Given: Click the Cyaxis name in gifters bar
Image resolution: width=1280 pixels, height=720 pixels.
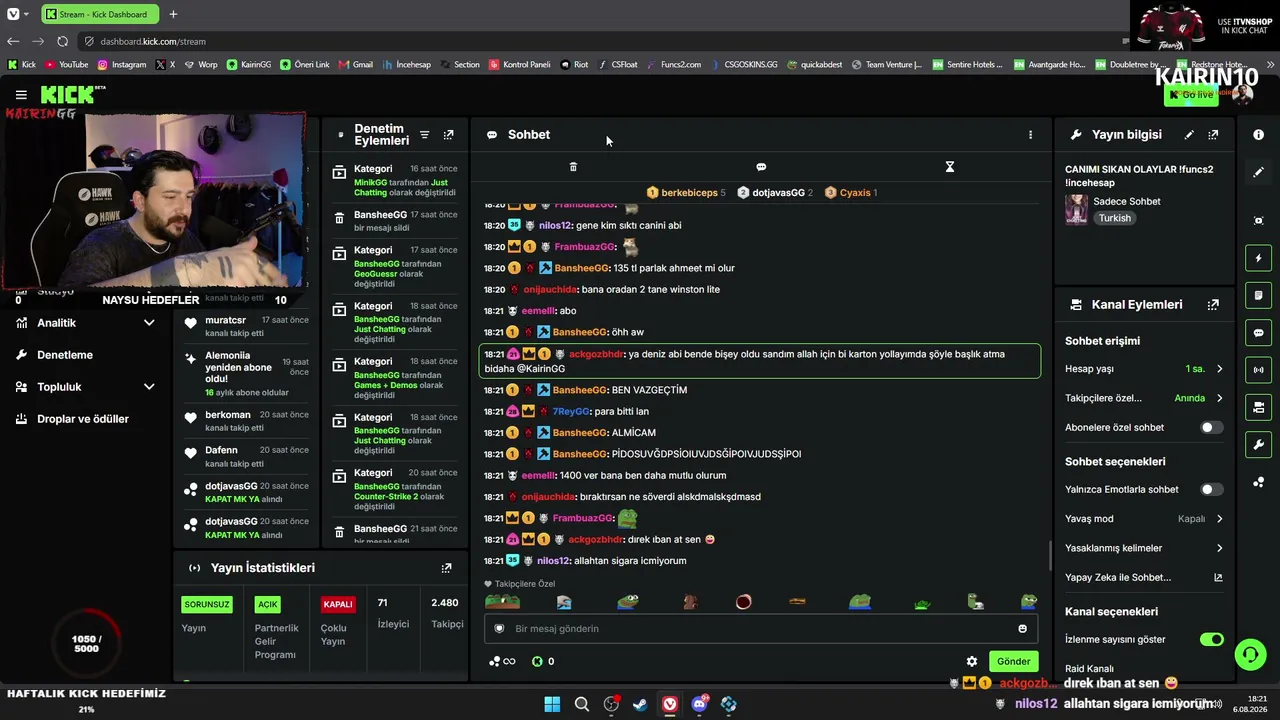Looking at the screenshot, I should [855, 193].
